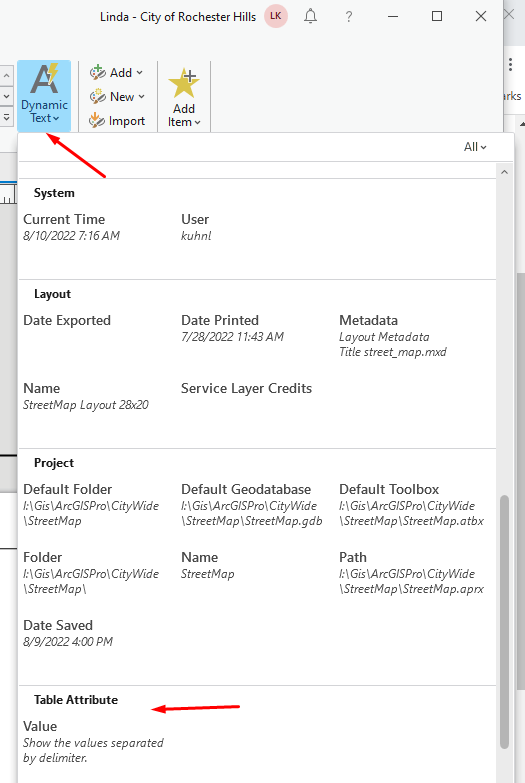Viewport: 525px width, 783px height.
Task: Click the gallery vertical scrollbar thumb
Action: [505, 622]
